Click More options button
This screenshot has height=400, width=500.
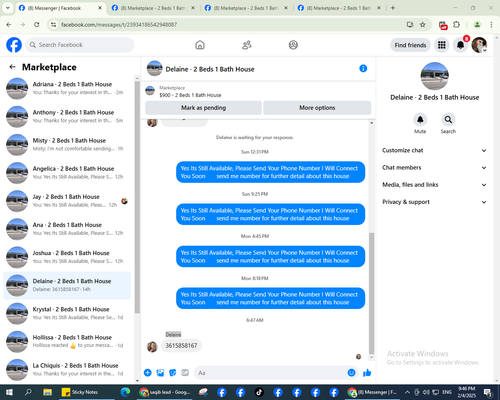point(317,108)
